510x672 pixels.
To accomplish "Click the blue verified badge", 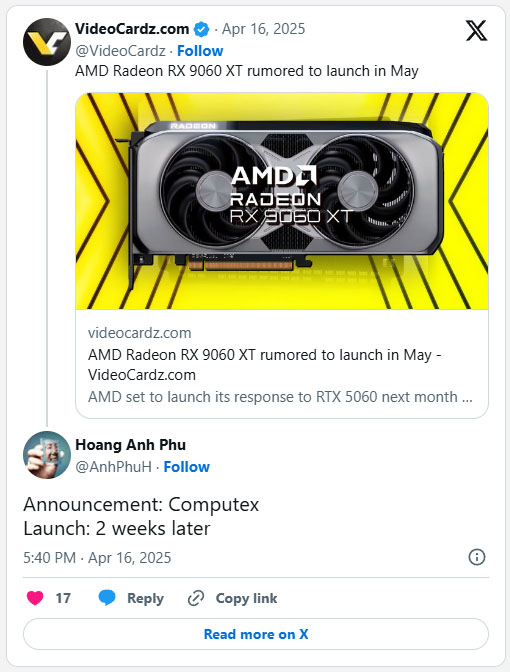I will 201,30.
